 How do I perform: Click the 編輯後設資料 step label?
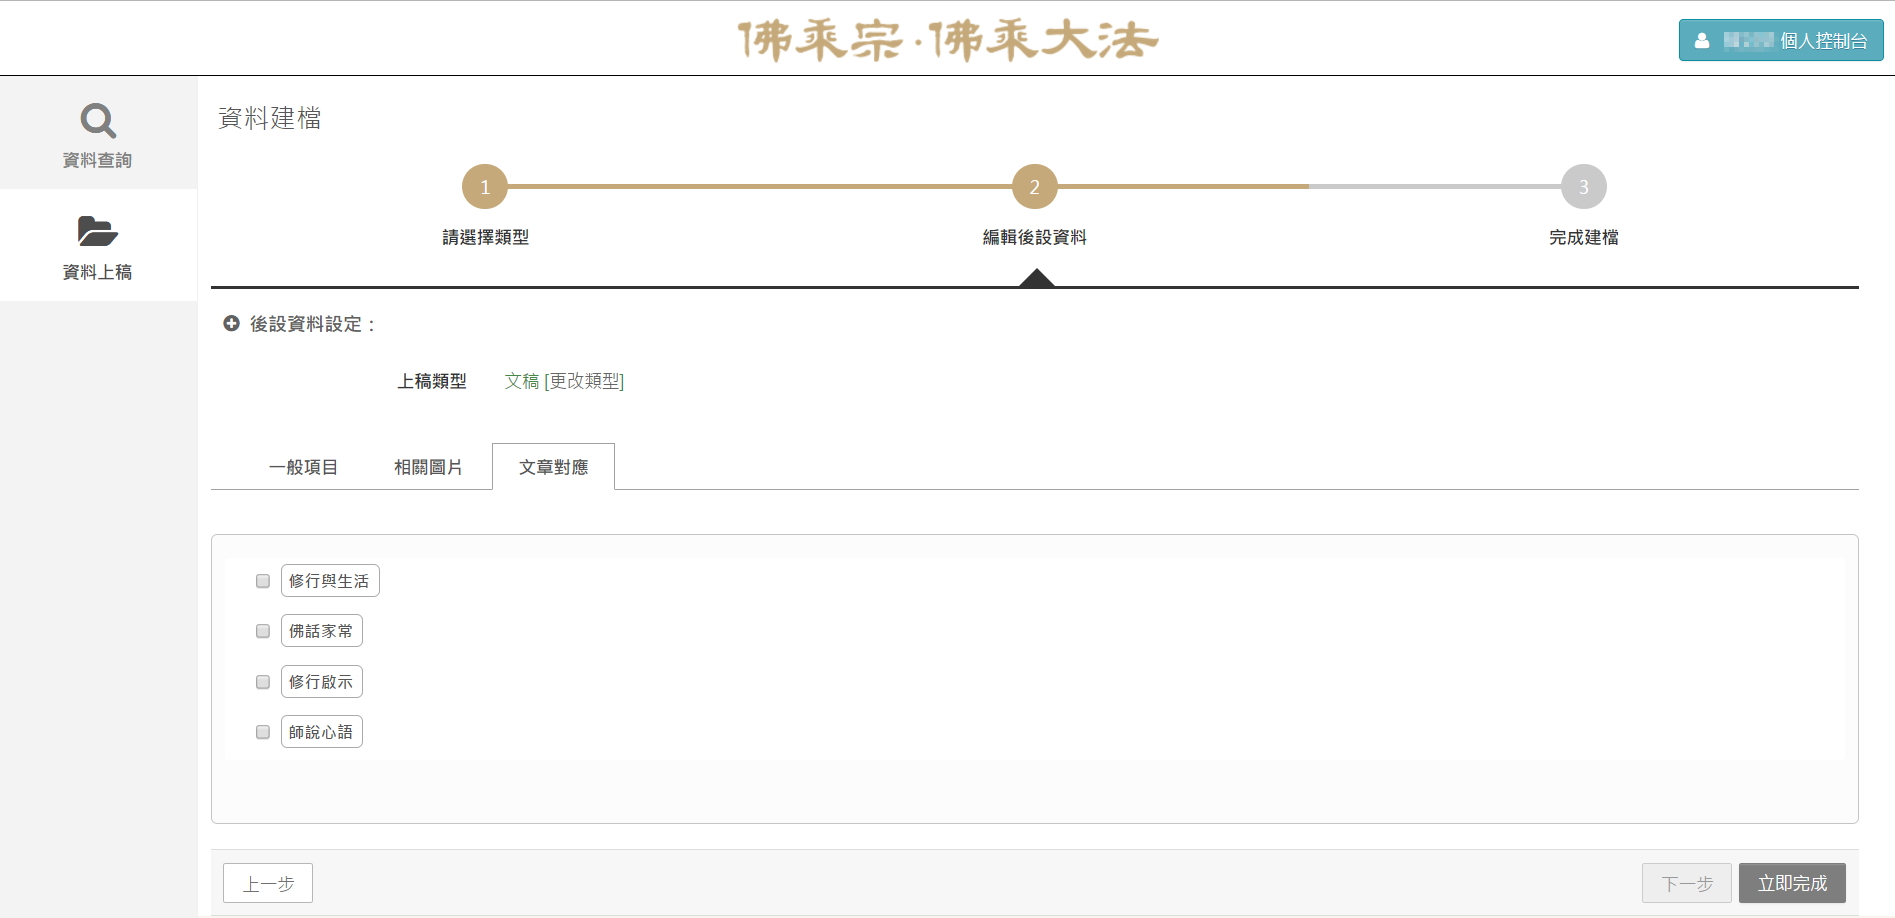pyautogui.click(x=1035, y=237)
